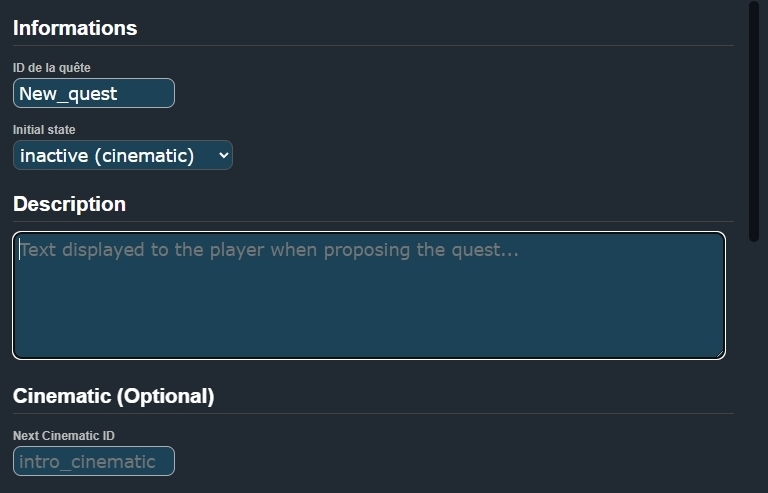The height and width of the screenshot is (493, 768).
Task: Click the New_quest quest ID input field
Action: pyautogui.click(x=94, y=94)
